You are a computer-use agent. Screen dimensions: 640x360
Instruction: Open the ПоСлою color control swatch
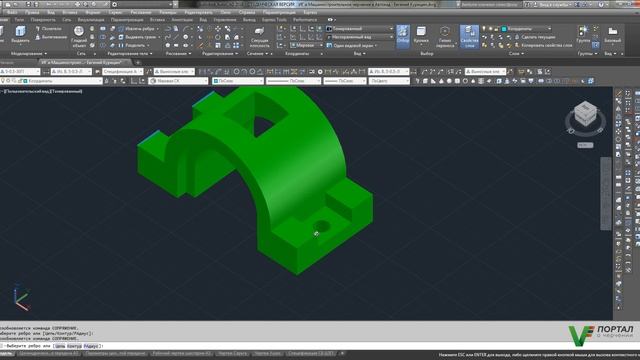point(216,81)
